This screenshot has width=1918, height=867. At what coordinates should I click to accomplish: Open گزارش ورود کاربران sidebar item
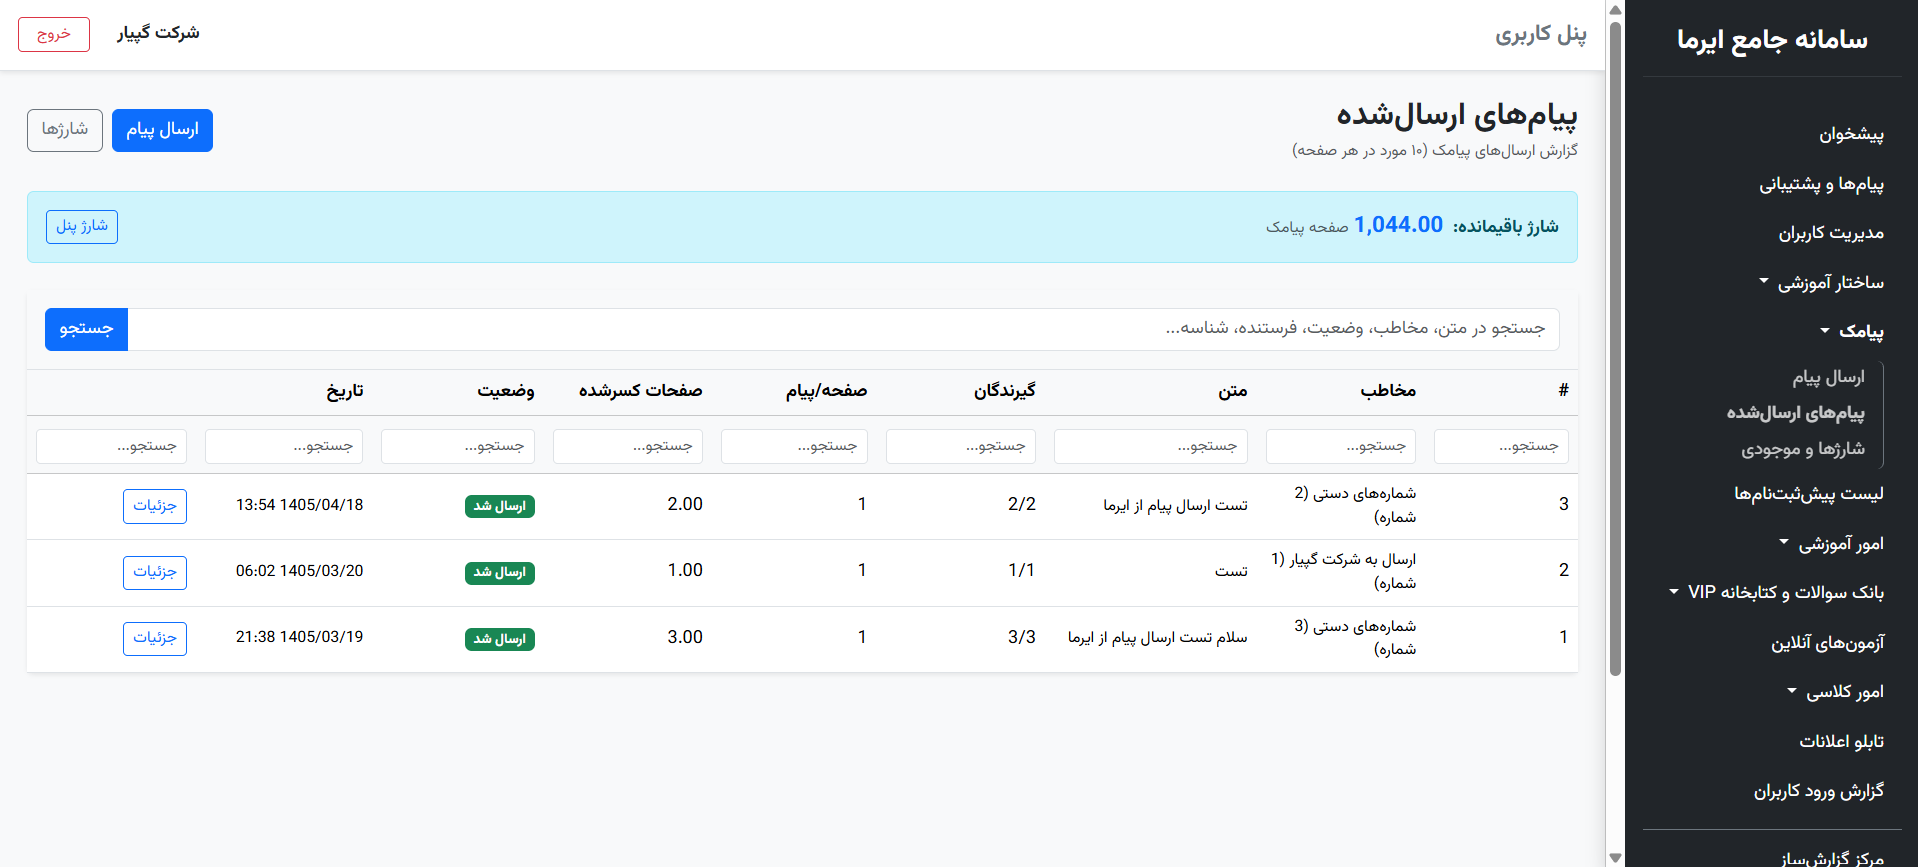1819,791
